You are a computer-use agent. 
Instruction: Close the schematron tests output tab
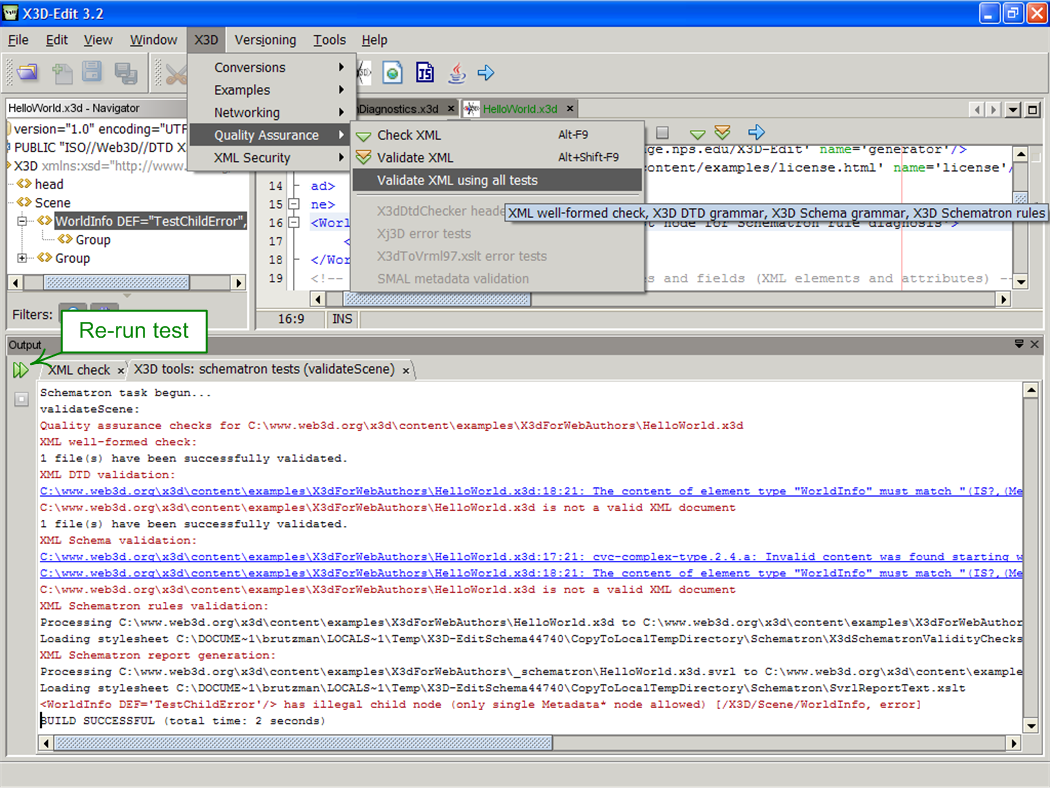pyautogui.click(x=406, y=370)
